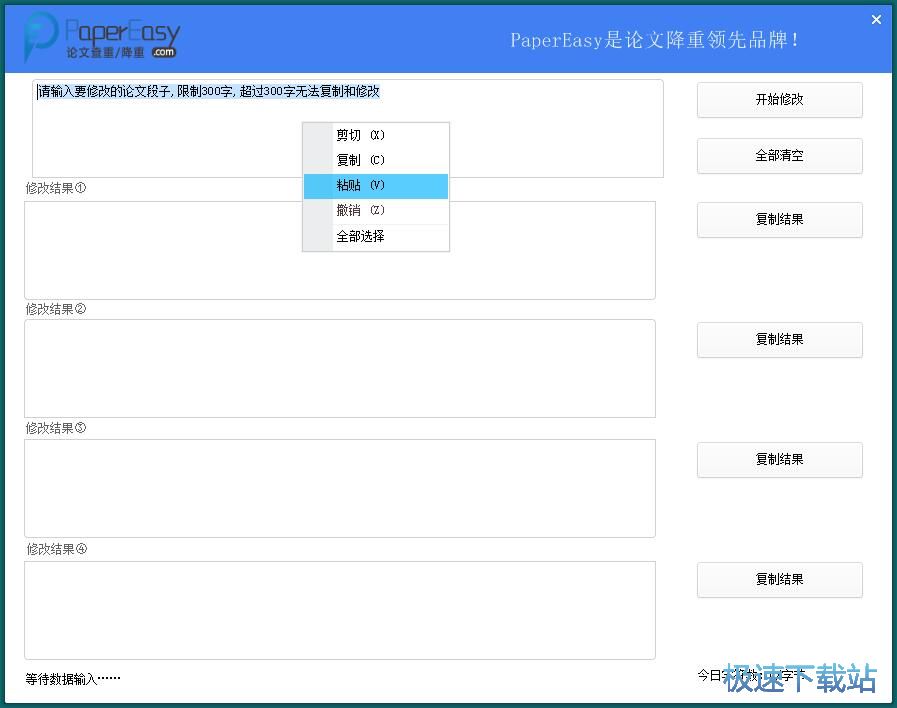The height and width of the screenshot is (708, 897).
Task: Click 复制结果 beside 修改结果③
Action: point(779,460)
